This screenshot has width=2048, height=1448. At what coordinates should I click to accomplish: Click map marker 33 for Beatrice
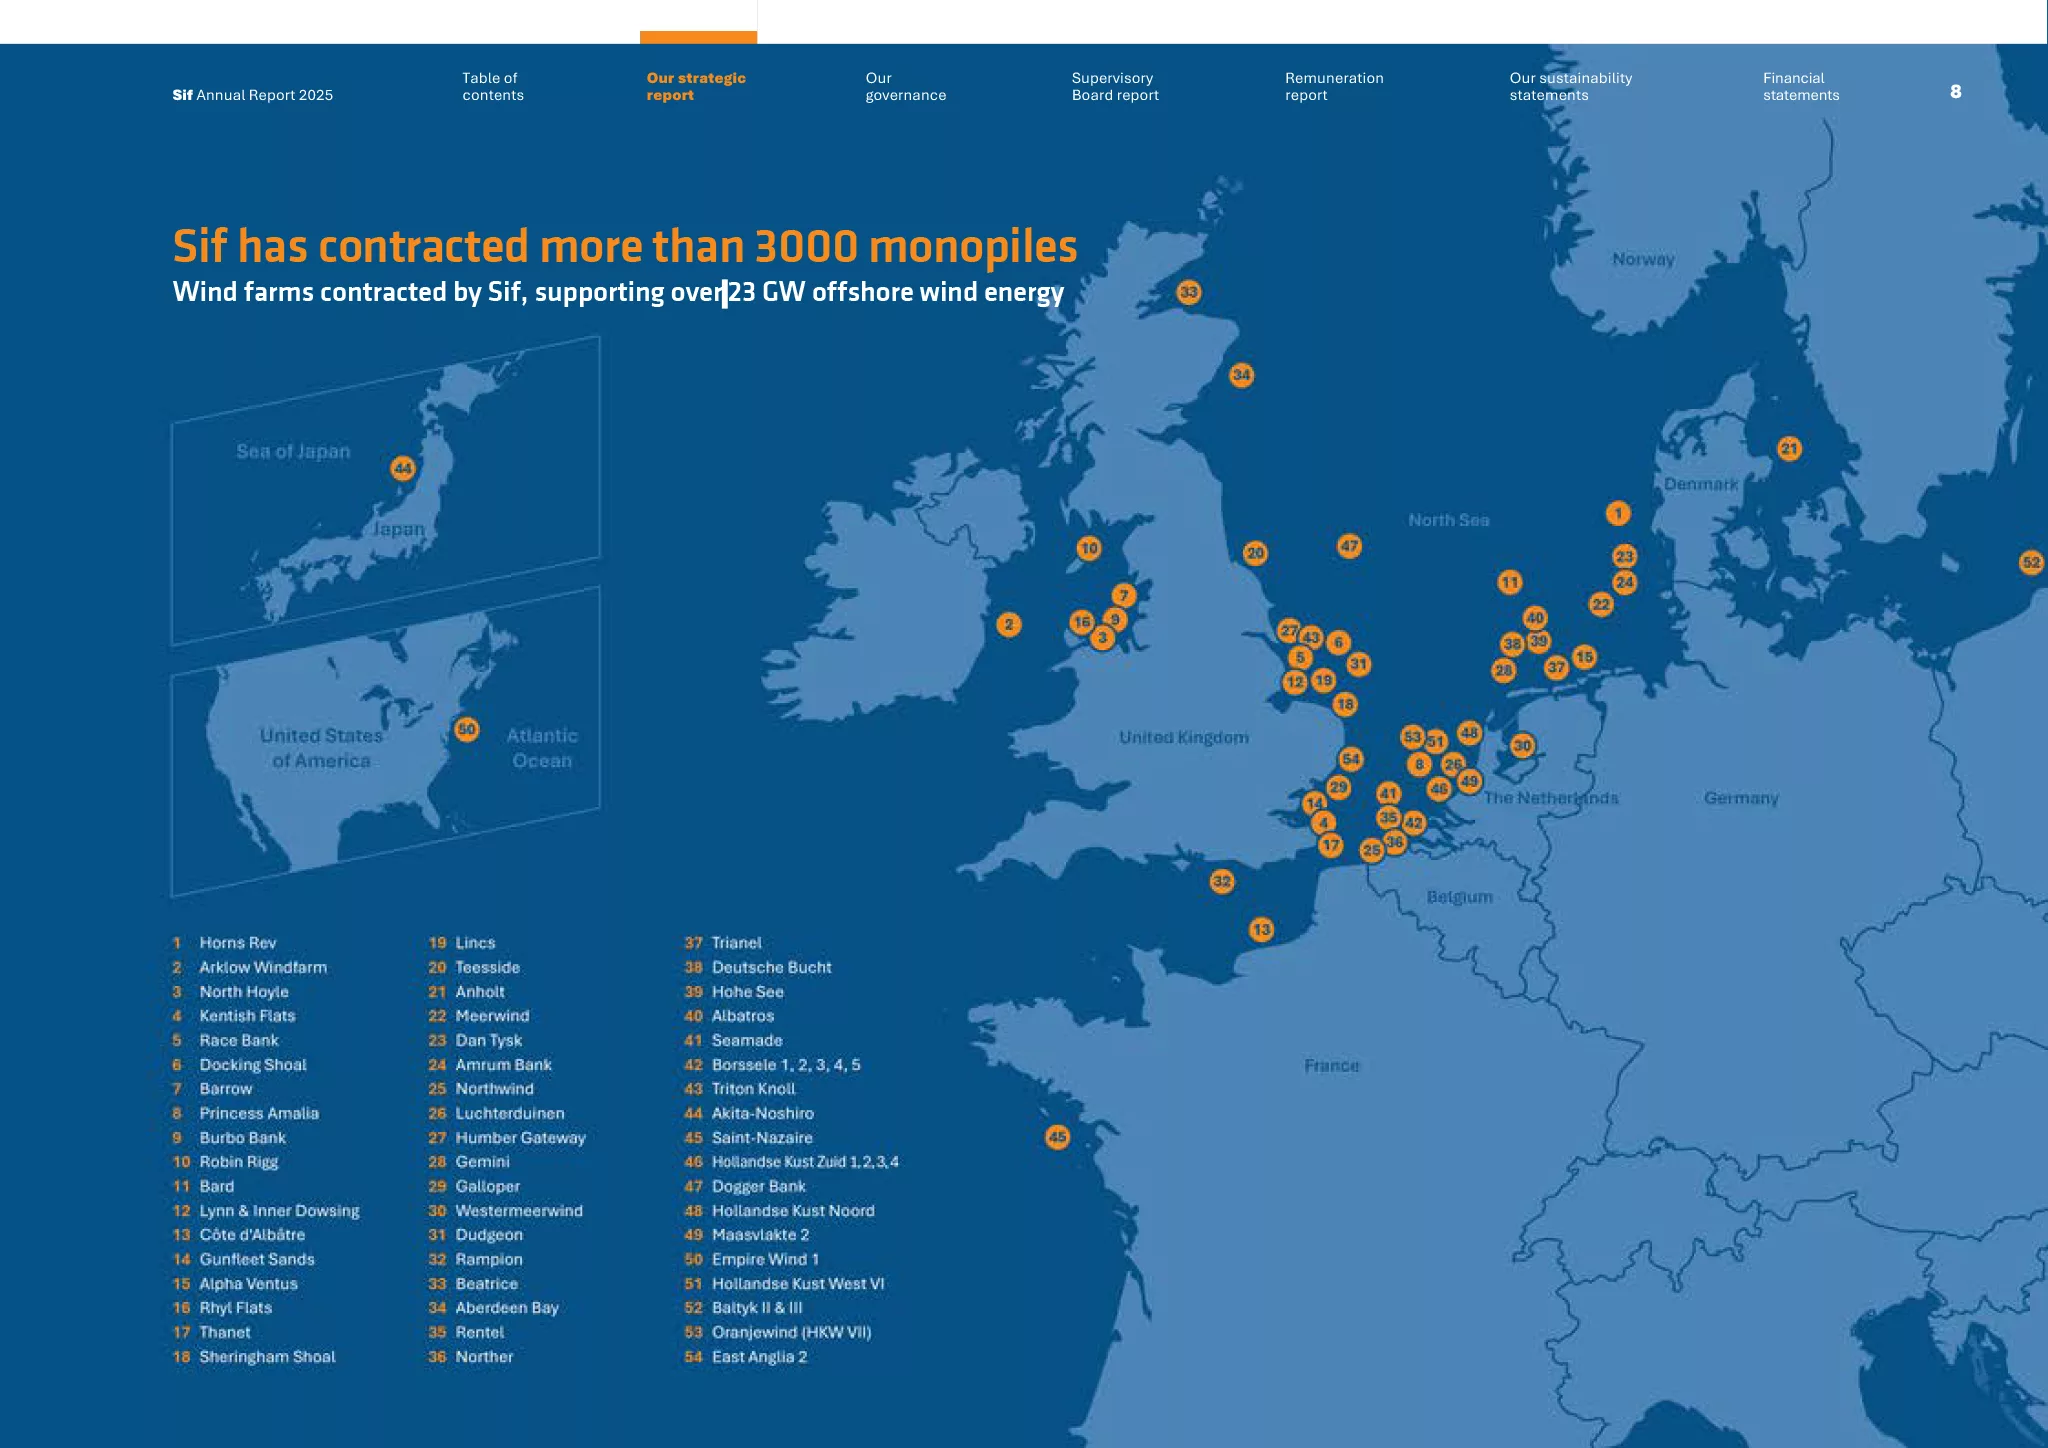[x=1188, y=292]
